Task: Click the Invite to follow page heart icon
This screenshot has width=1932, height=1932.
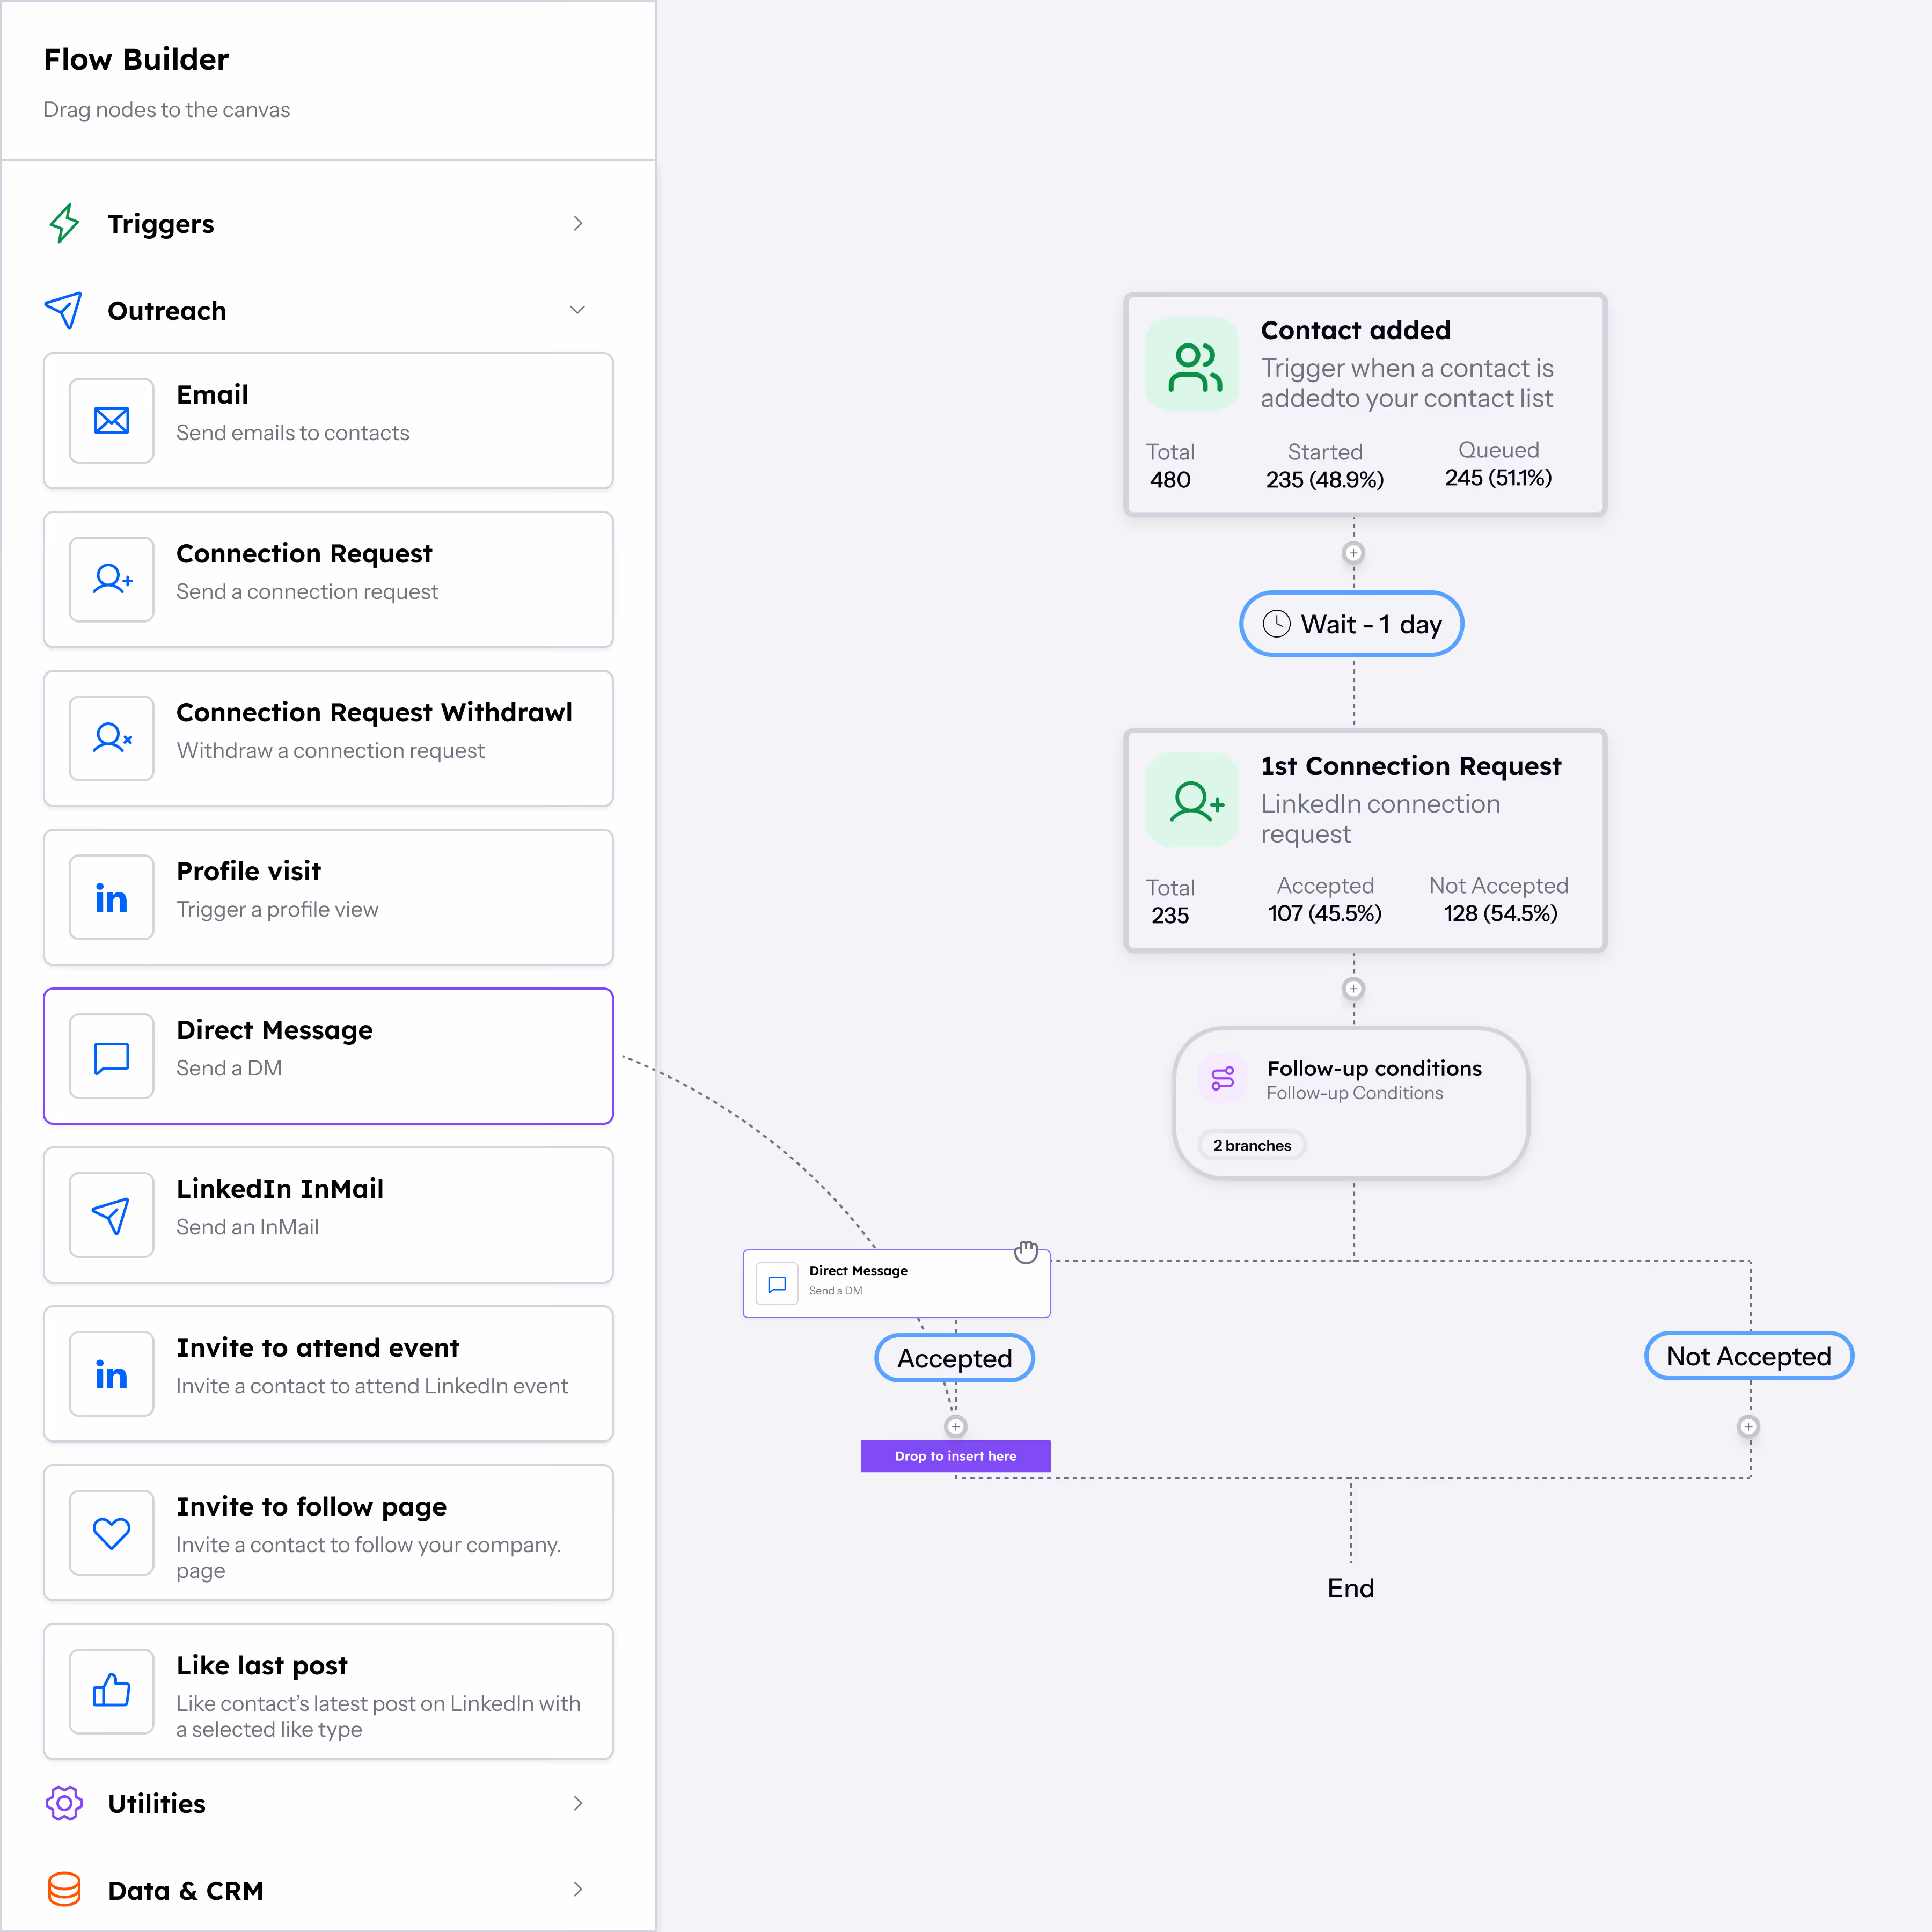Action: point(111,1532)
